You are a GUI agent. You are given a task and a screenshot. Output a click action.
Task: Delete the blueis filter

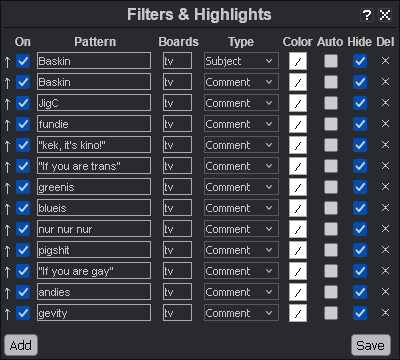coord(385,208)
